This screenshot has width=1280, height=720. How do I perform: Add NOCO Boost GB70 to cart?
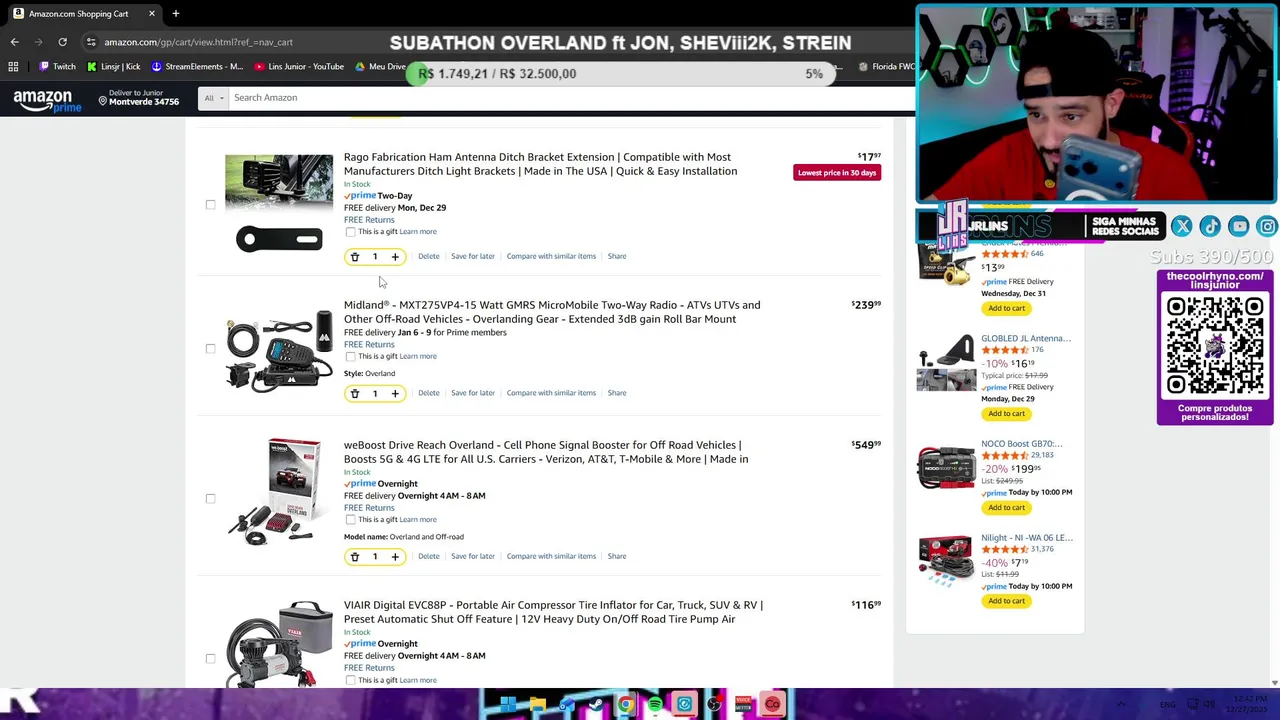[x=1006, y=508]
